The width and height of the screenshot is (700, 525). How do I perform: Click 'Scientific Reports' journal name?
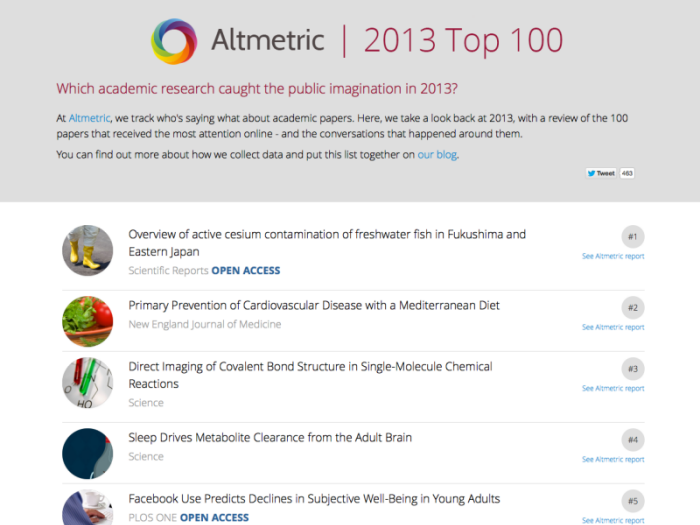(168, 271)
